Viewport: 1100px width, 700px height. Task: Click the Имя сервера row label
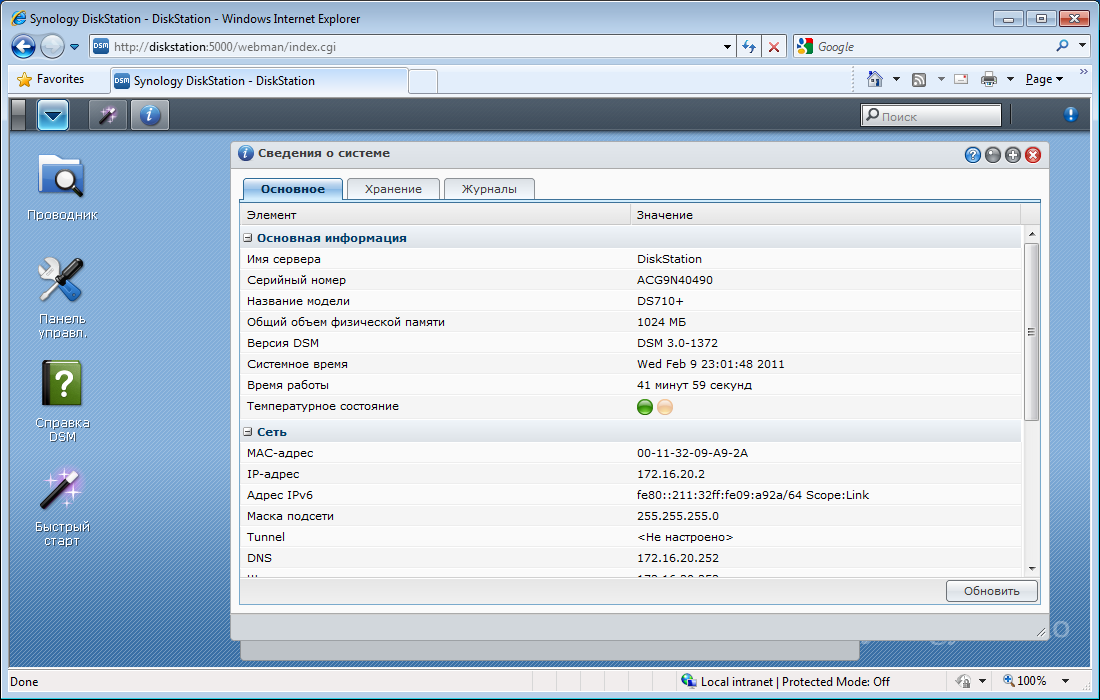[x=283, y=259]
